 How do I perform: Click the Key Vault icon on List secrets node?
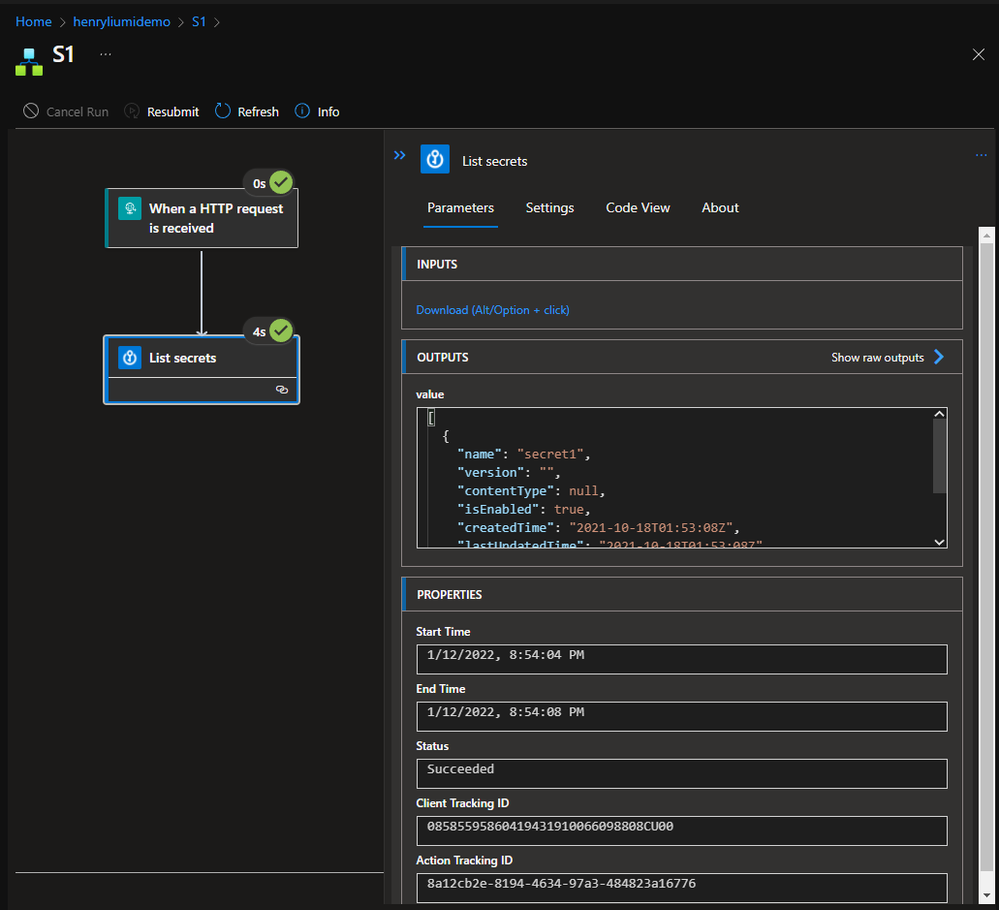pyautogui.click(x=129, y=358)
